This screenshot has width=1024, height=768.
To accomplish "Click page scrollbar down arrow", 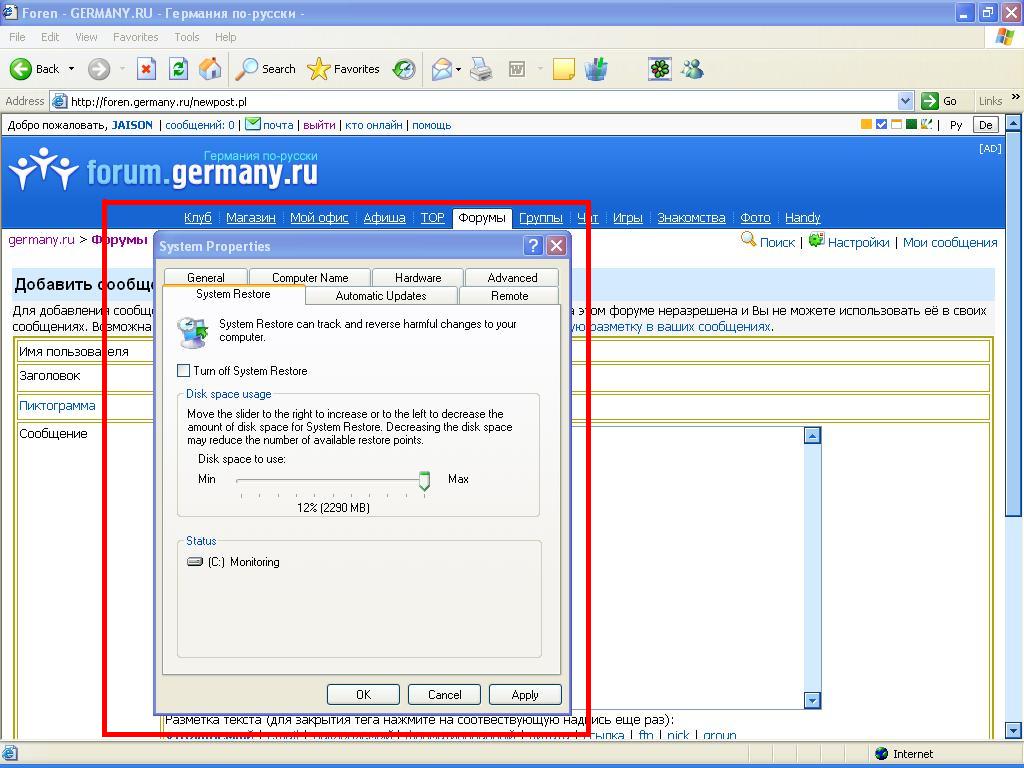I will pos(1014,730).
